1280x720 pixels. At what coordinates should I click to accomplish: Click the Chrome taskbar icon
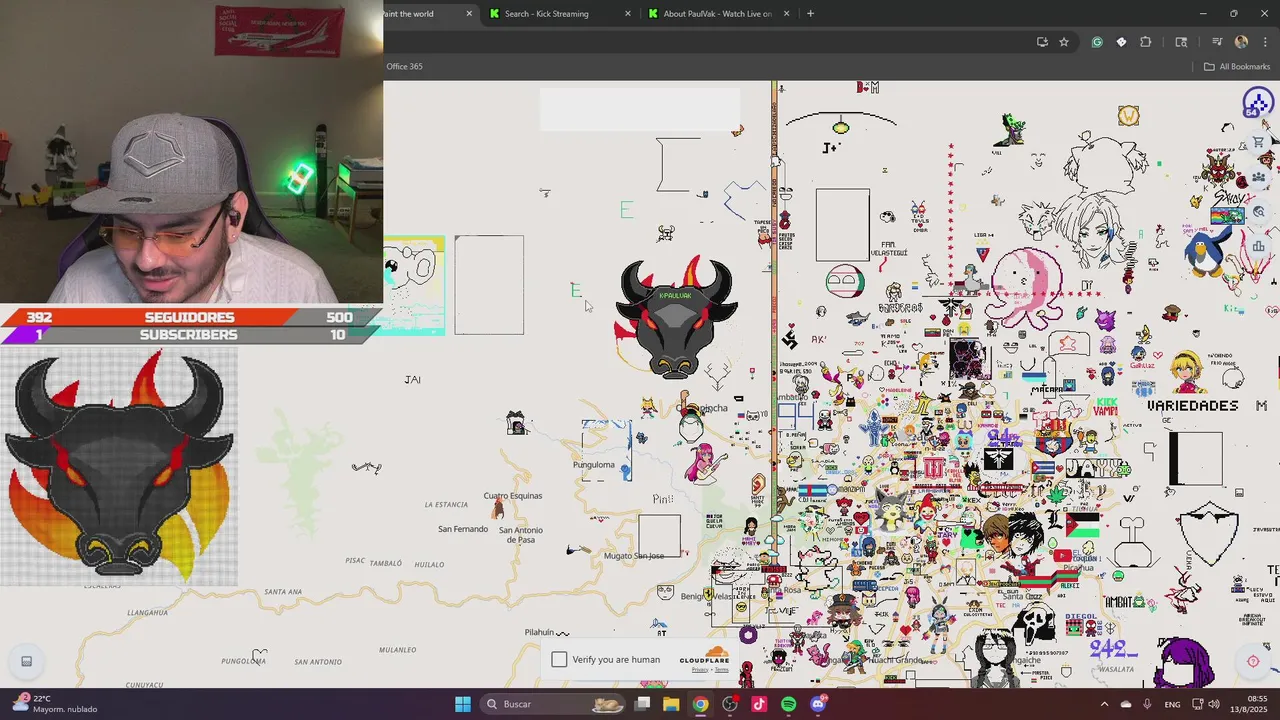(x=700, y=704)
